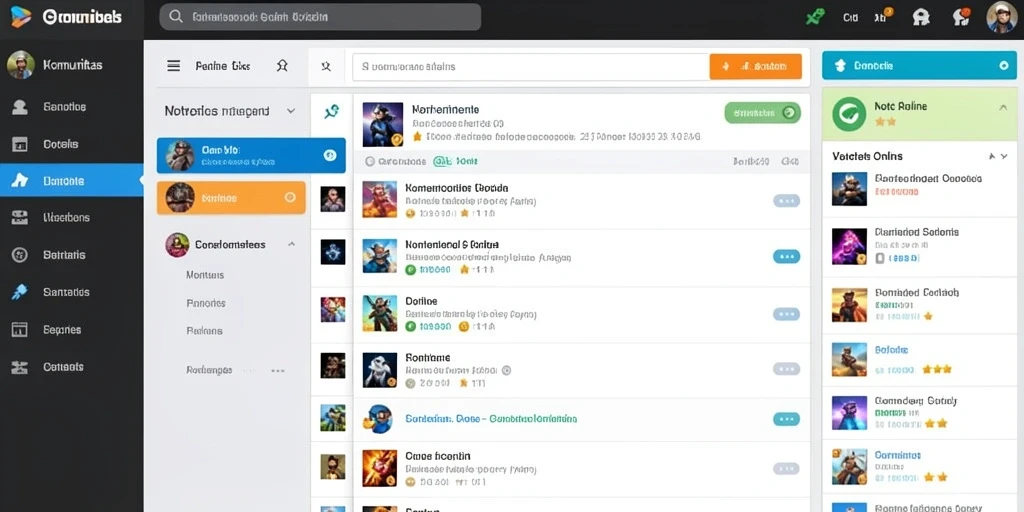Toggle the circle indicator on the blue list item
Screen dimensions: 1024x512
tap(329, 155)
